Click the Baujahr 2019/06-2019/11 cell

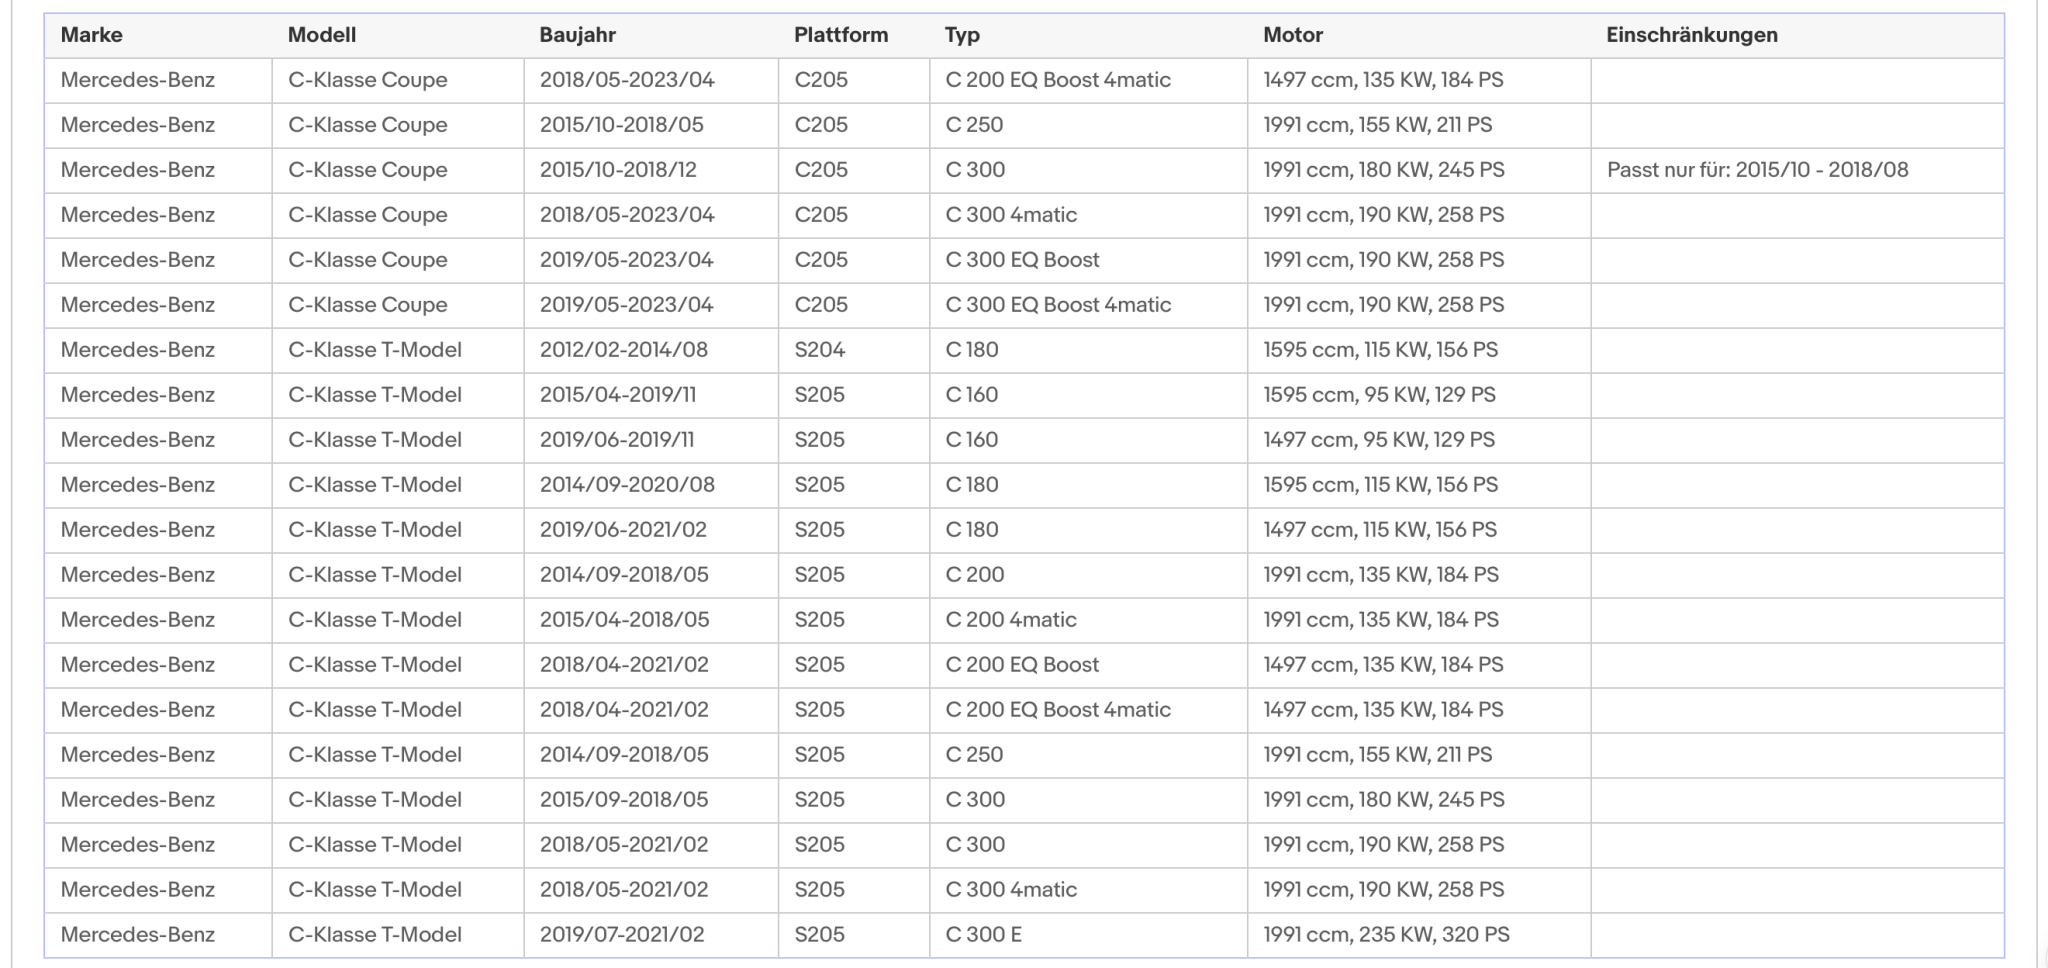[651, 440]
